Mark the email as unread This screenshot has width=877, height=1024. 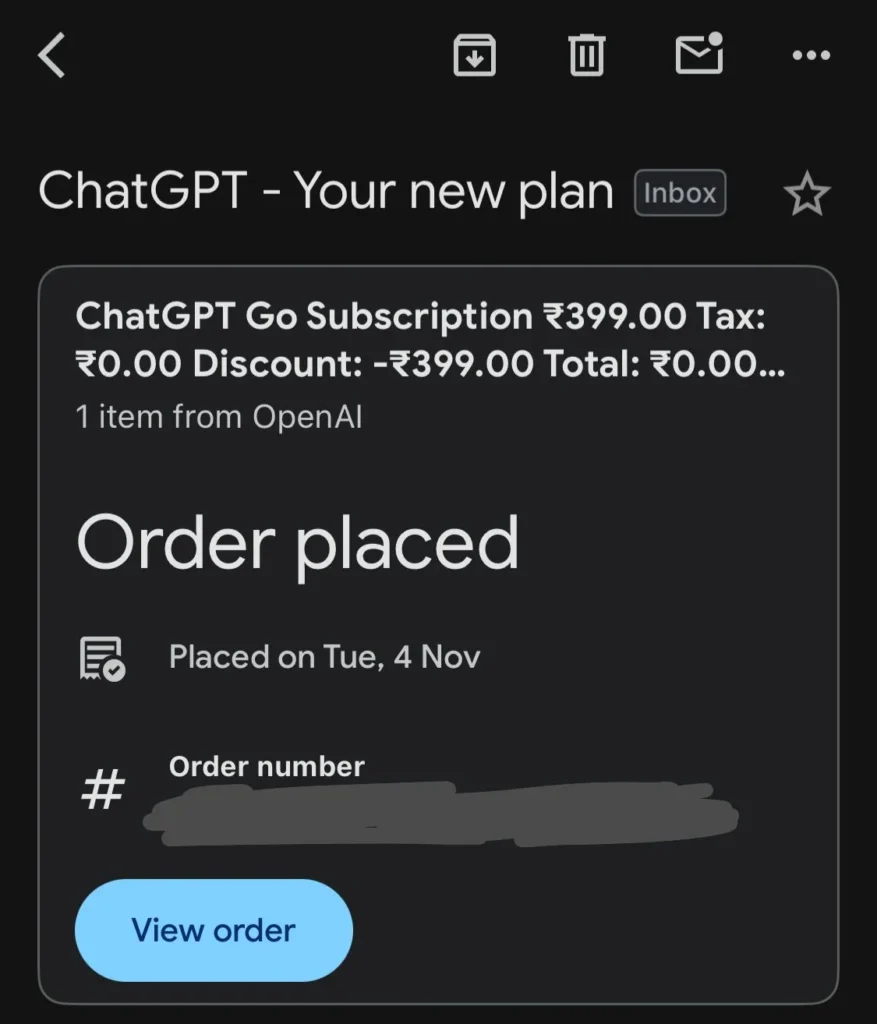click(699, 55)
